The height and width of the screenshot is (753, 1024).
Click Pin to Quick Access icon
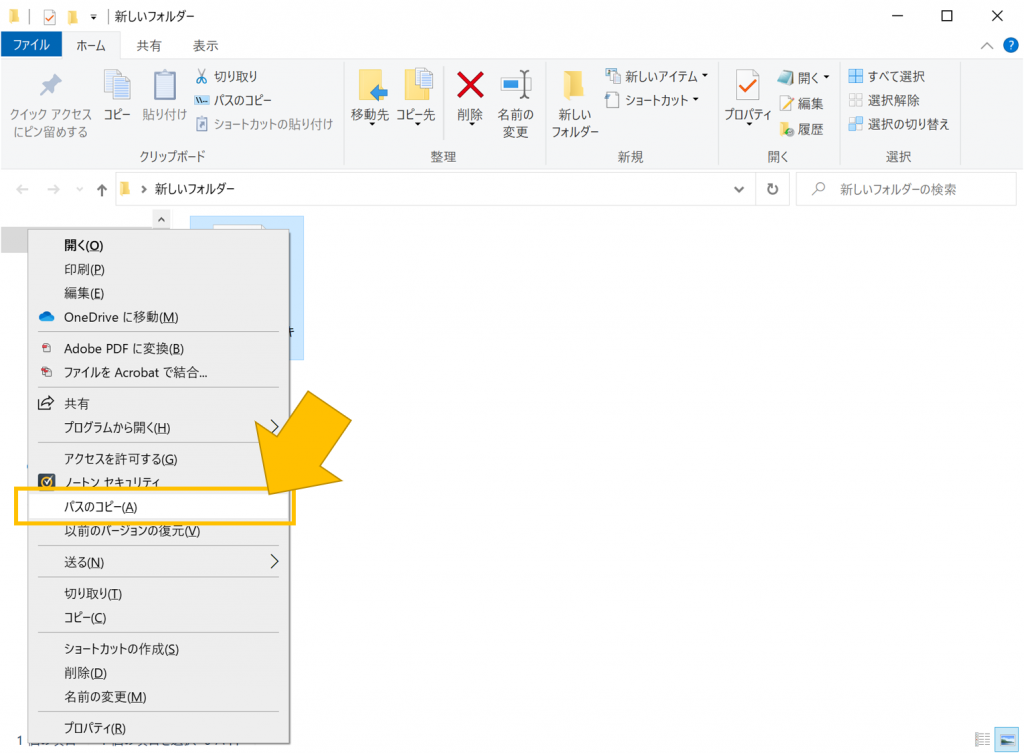(50, 87)
